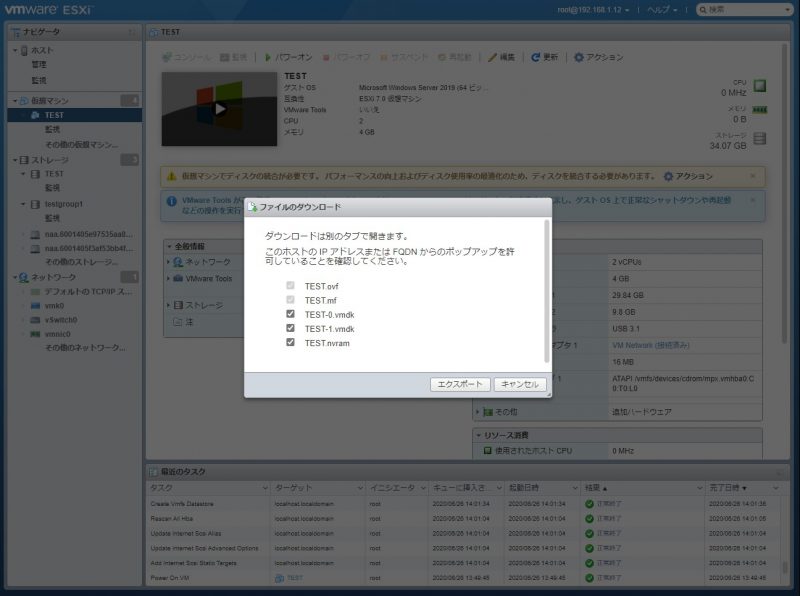Collapse the 全般情報 section

pos(169,246)
